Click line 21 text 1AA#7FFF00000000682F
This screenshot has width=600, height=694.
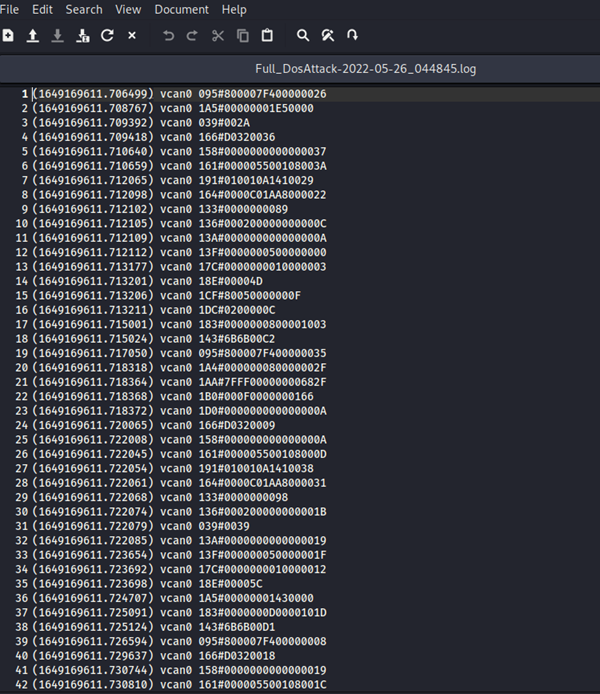pos(262,382)
